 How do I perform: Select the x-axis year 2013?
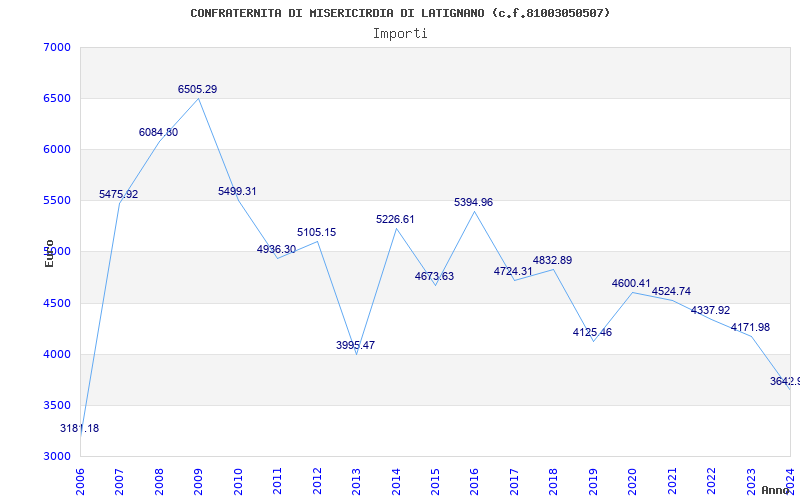357,481
